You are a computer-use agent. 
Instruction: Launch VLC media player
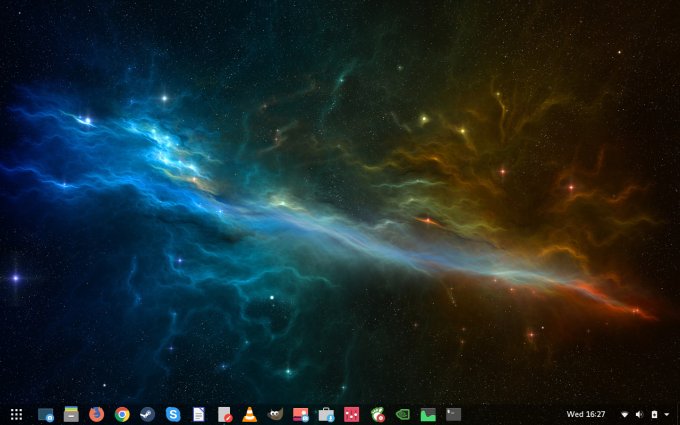click(250, 414)
